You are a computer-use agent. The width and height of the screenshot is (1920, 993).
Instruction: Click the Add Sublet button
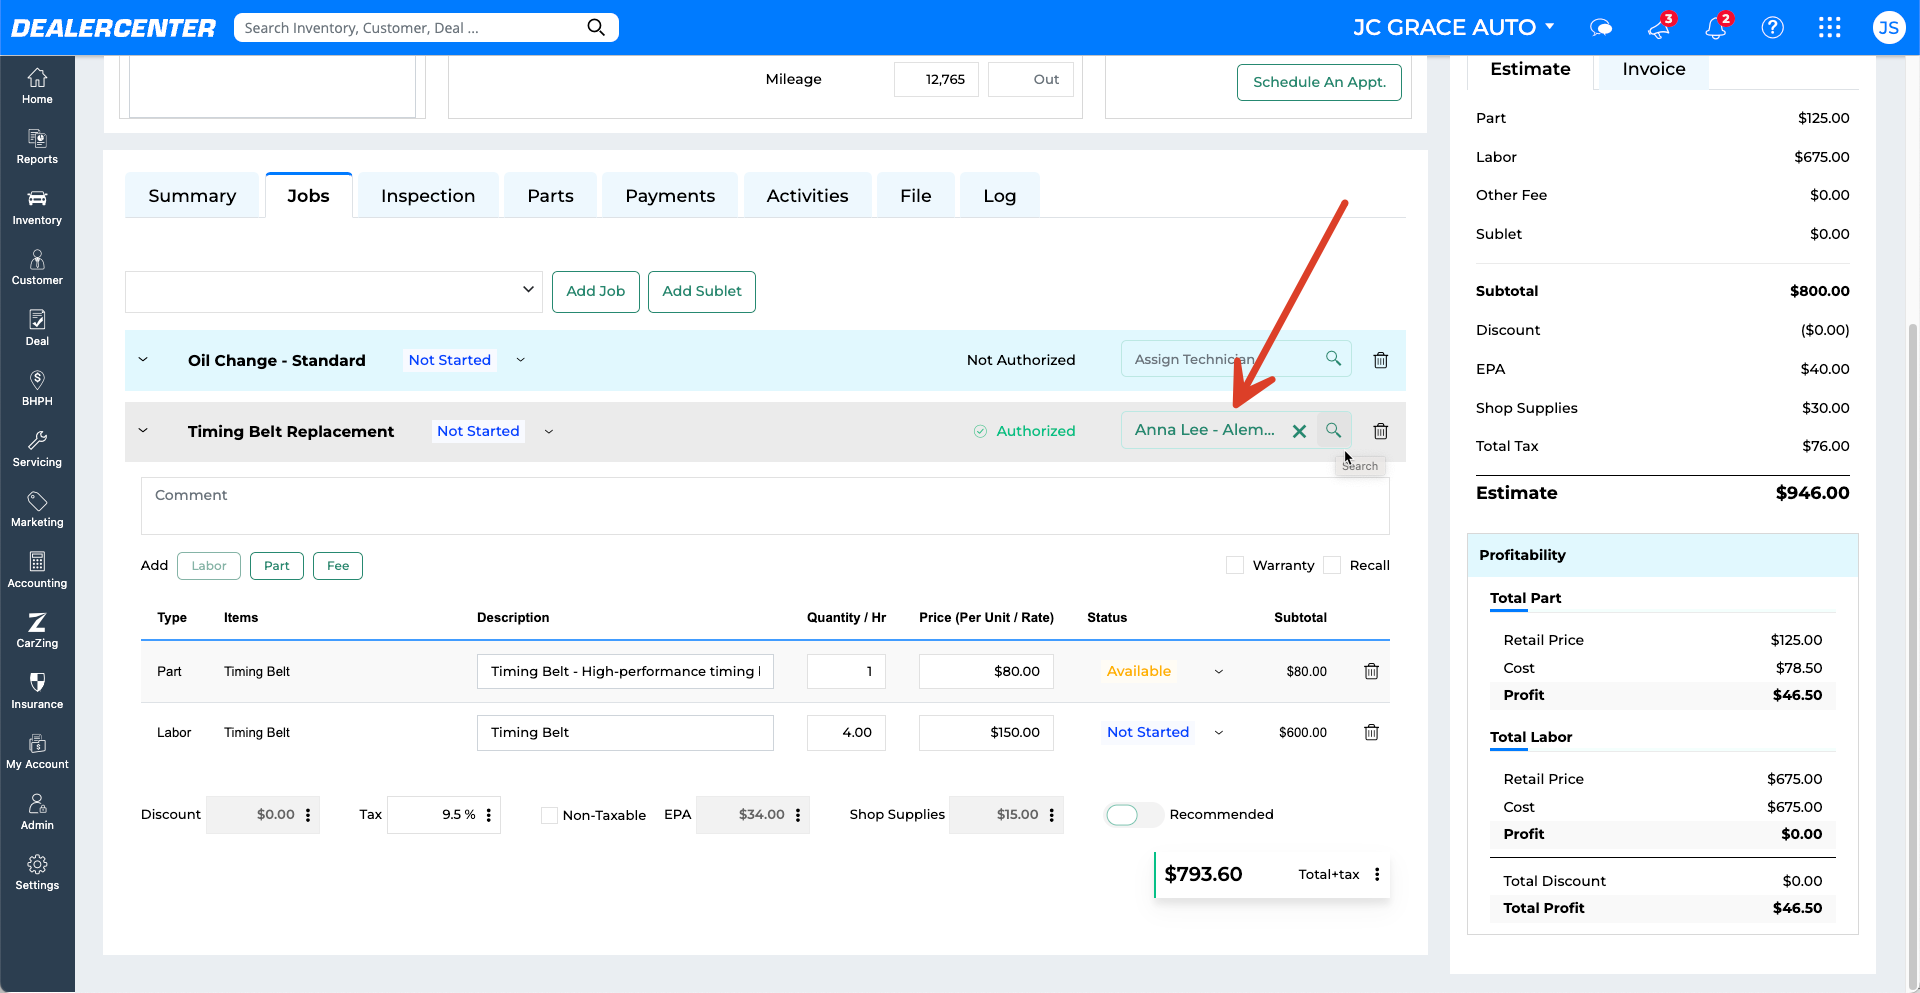coord(702,291)
